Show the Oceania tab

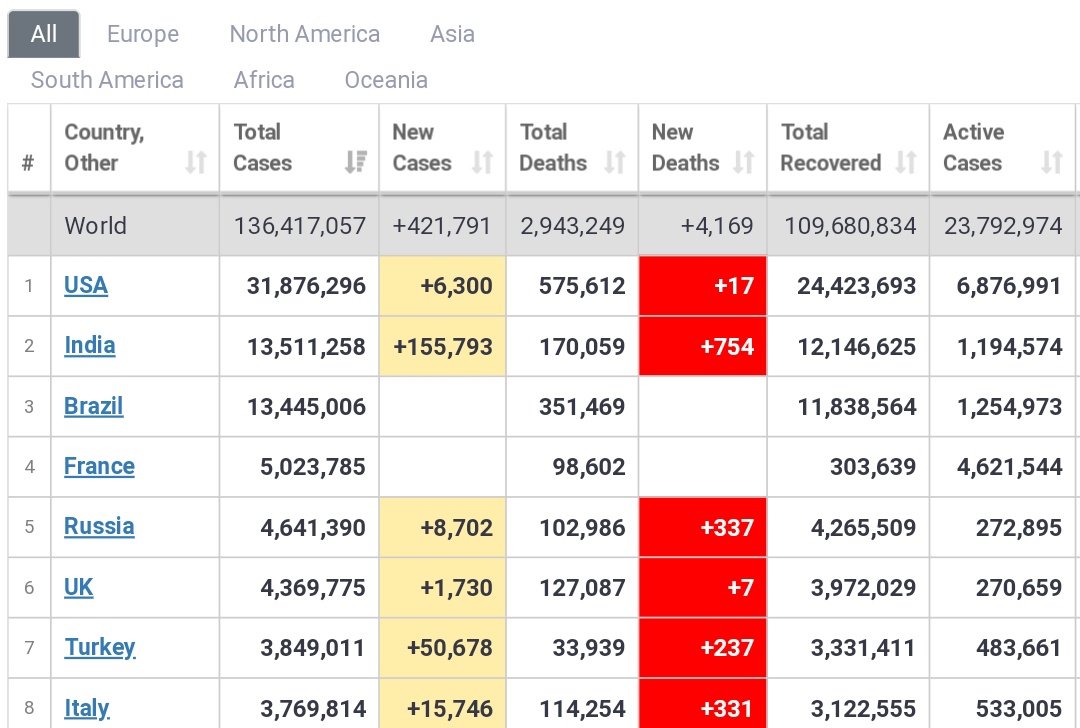point(386,80)
